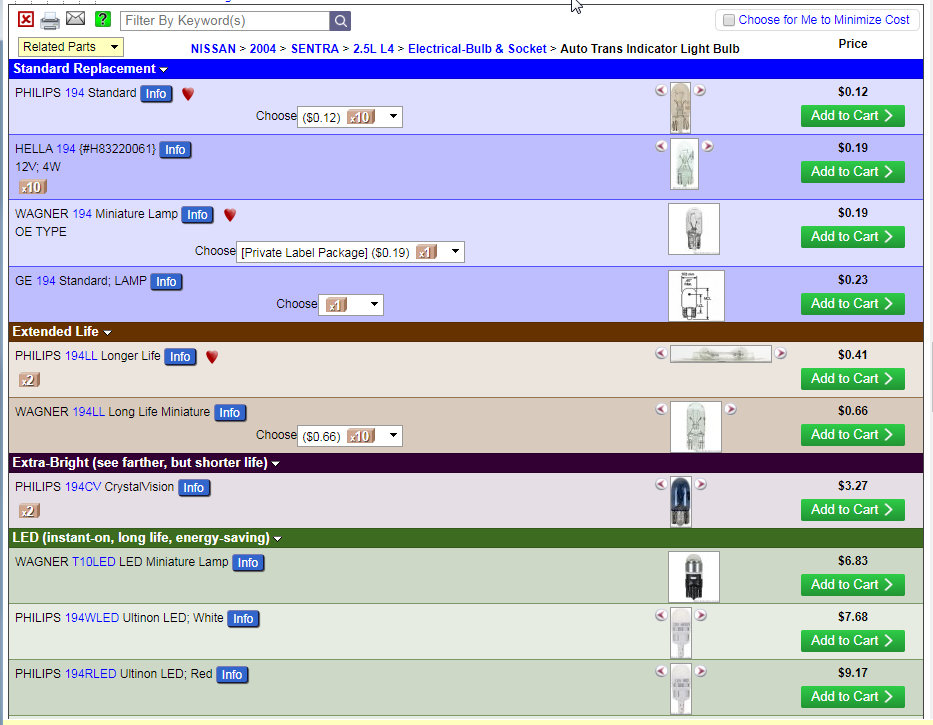This screenshot has height=725, width=933.
Task: Open the PHILIPS 194CV blue bulb thumbnail
Action: click(681, 502)
